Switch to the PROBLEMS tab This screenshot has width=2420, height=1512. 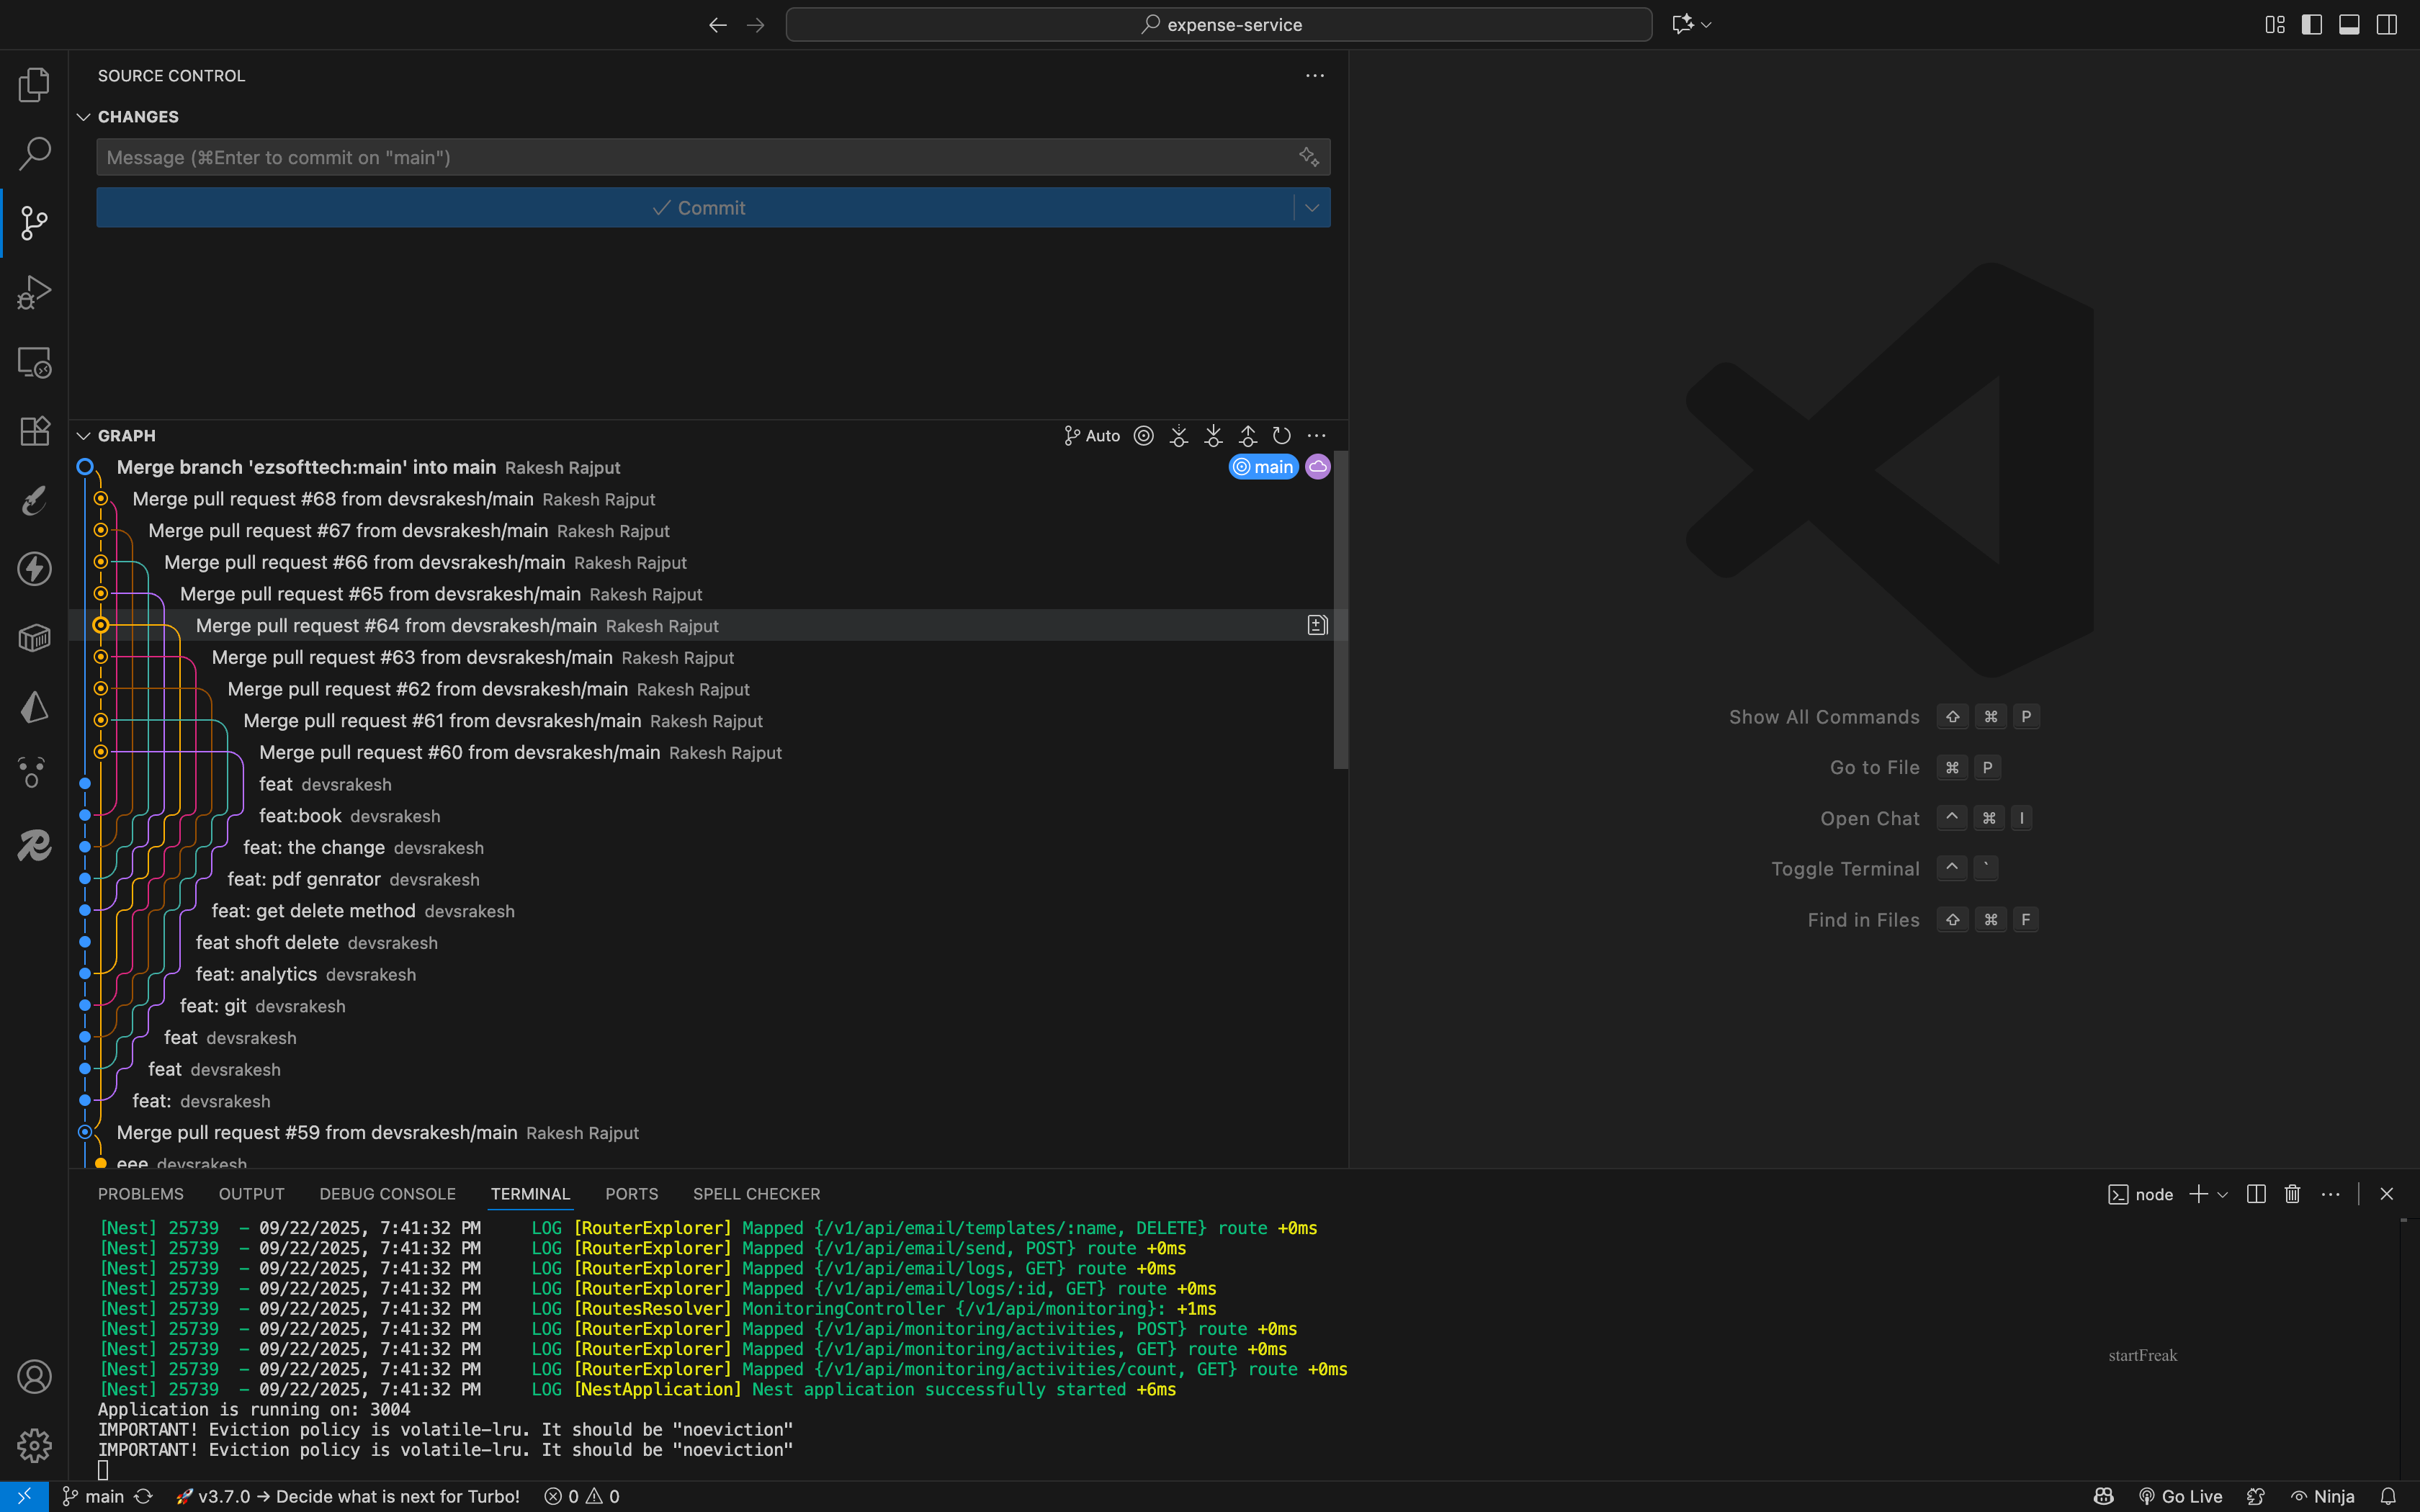140,1194
